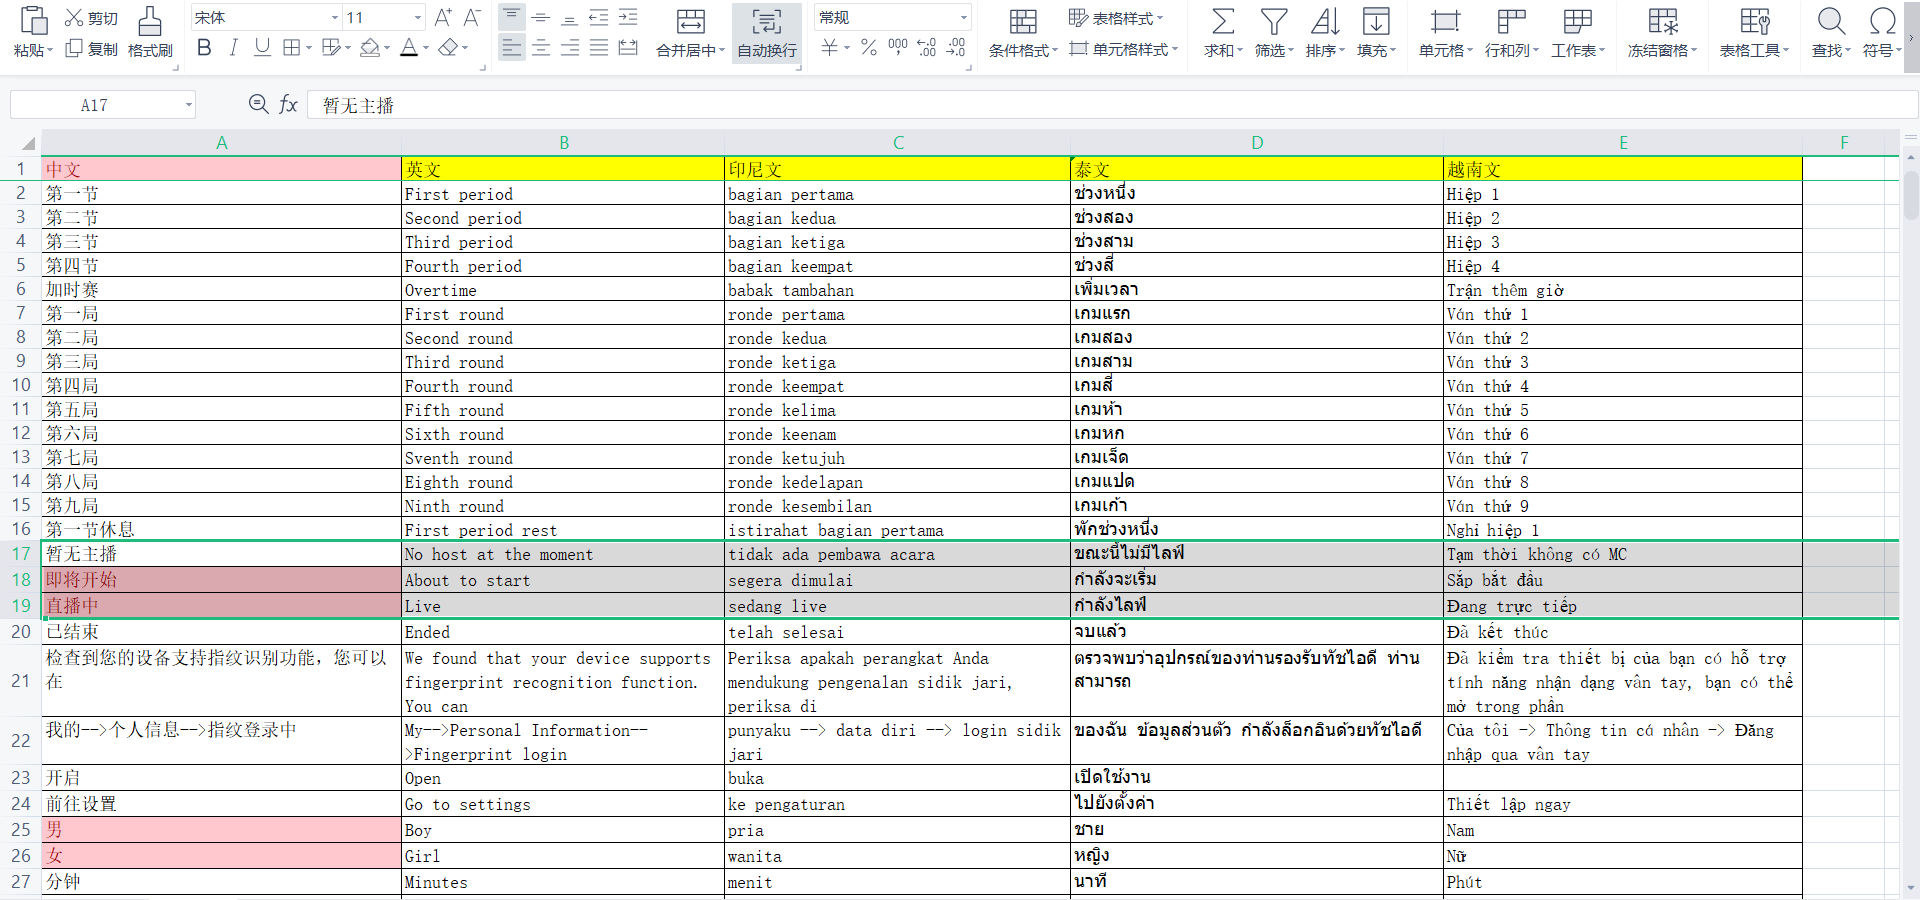Click the formula bar containing 暂无主播
The image size is (1920, 900).
coord(1112,105)
